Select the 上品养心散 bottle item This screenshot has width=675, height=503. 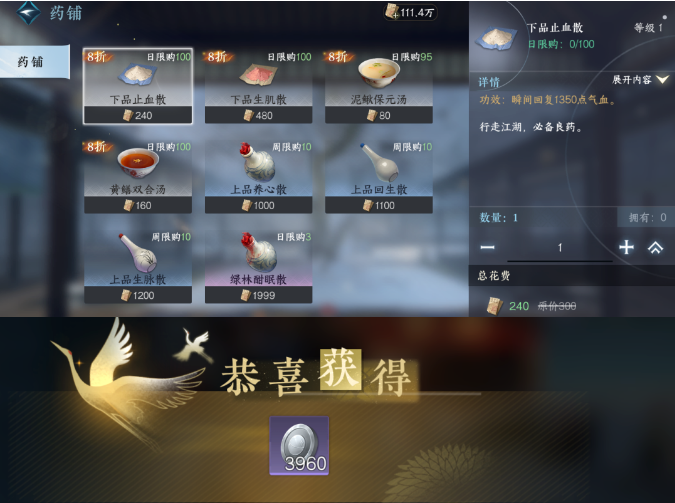click(257, 163)
